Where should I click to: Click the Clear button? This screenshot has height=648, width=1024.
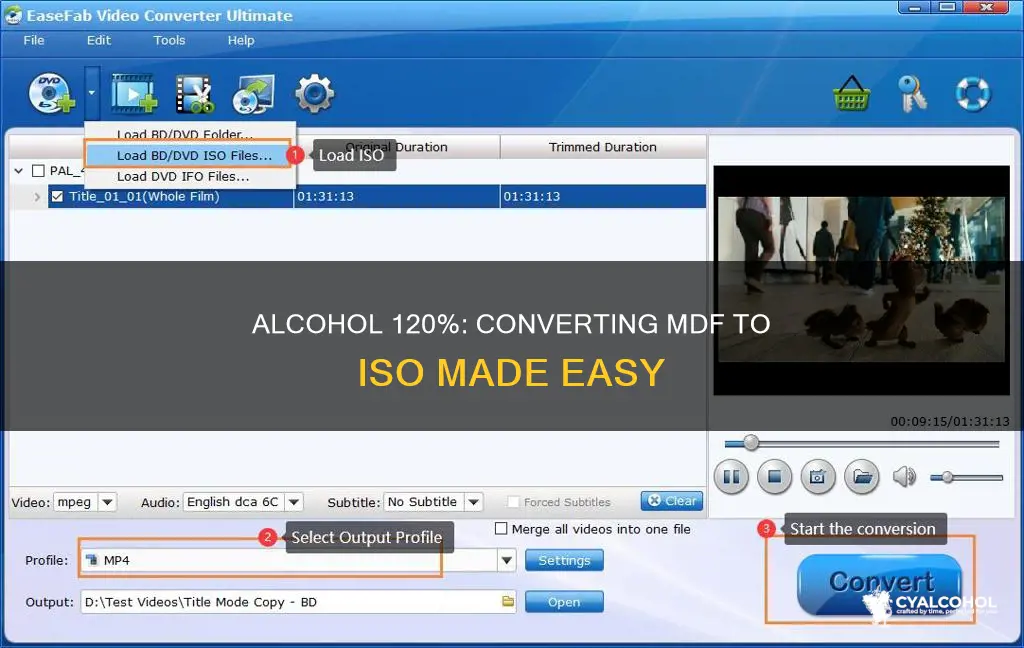[672, 500]
